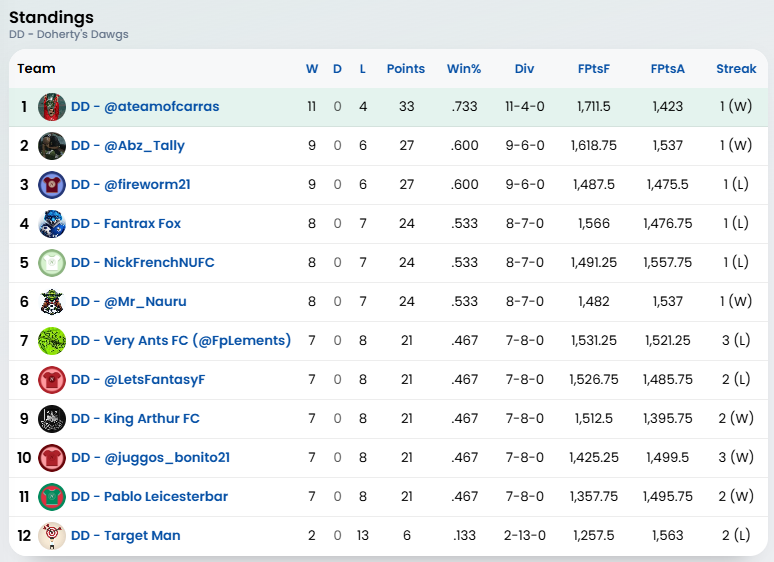Select the 1,563 FPtsA value
Screen dimensions: 774x562
[667, 535]
